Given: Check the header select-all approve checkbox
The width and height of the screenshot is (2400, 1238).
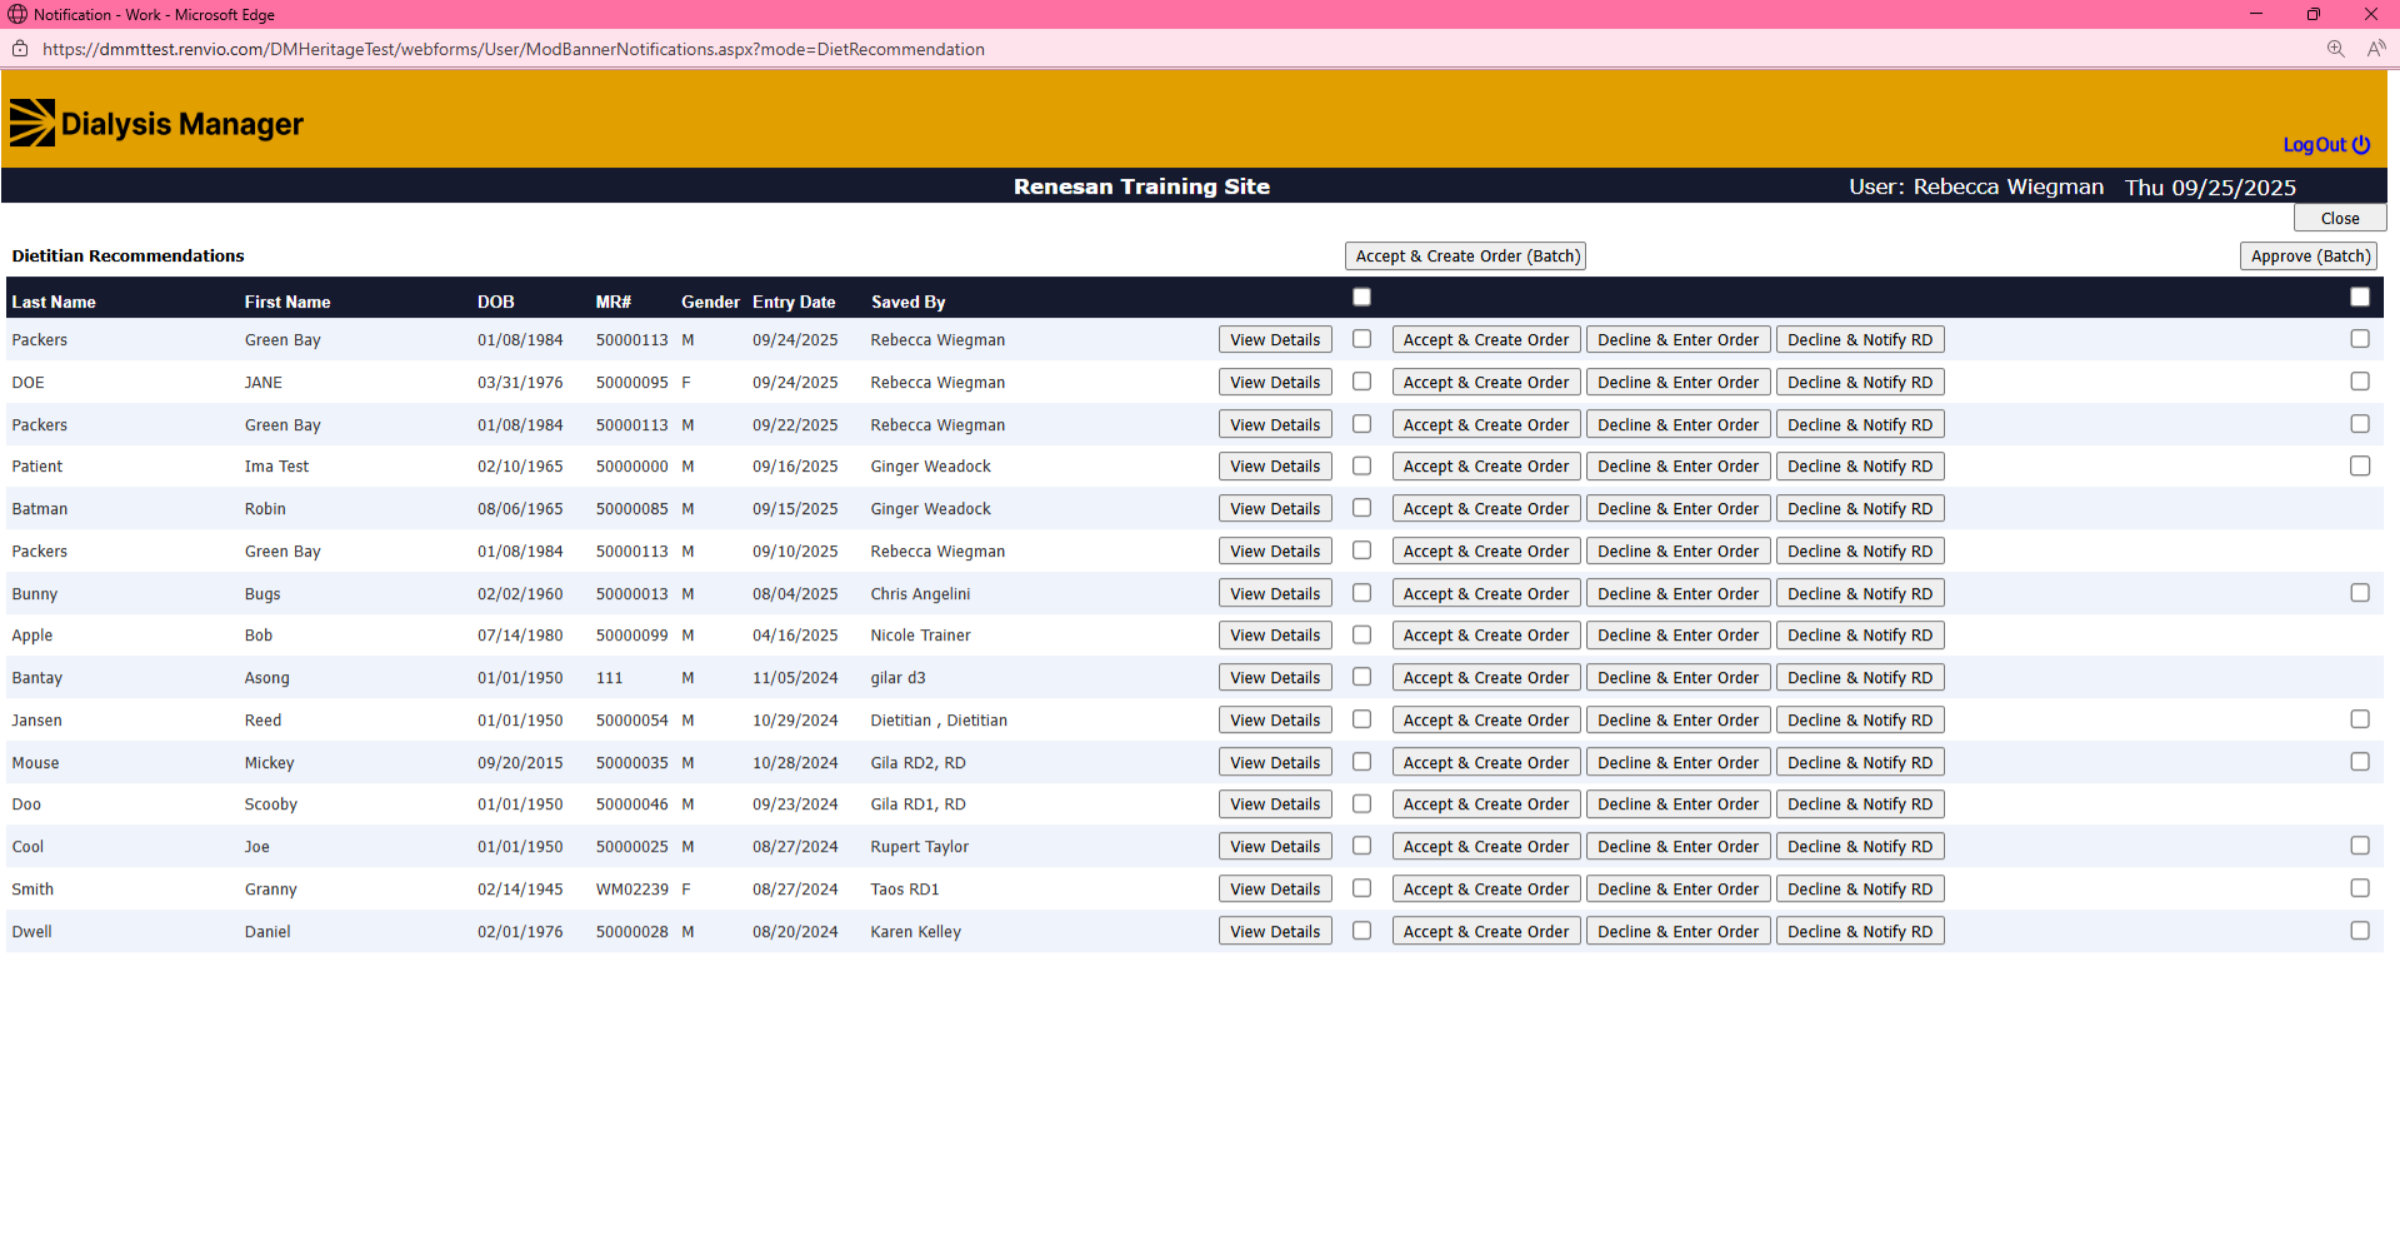Looking at the screenshot, I should coord(2359,297).
